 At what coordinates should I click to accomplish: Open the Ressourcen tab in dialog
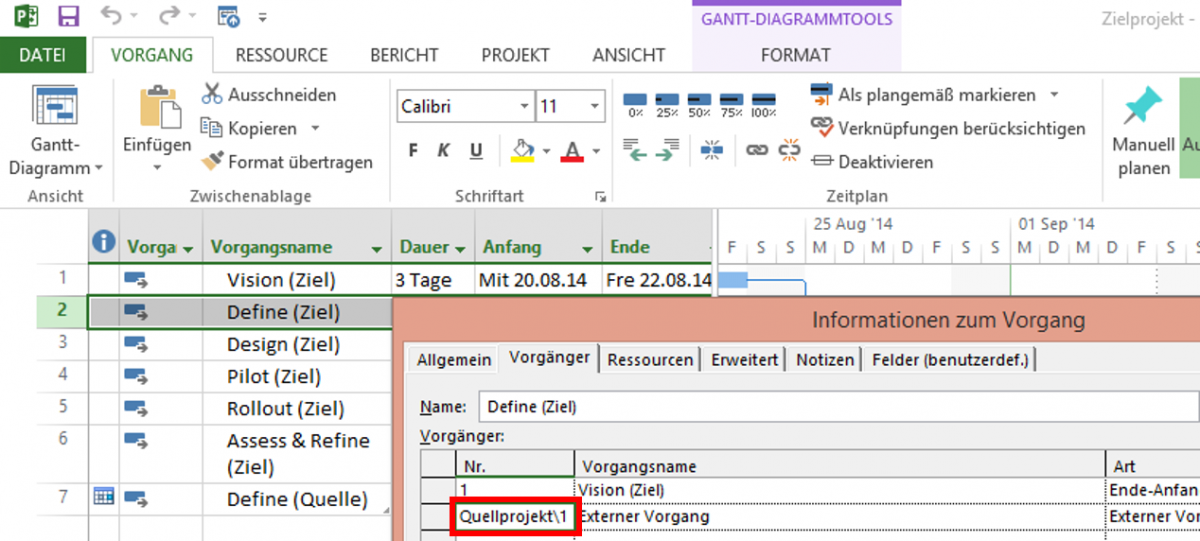652,359
